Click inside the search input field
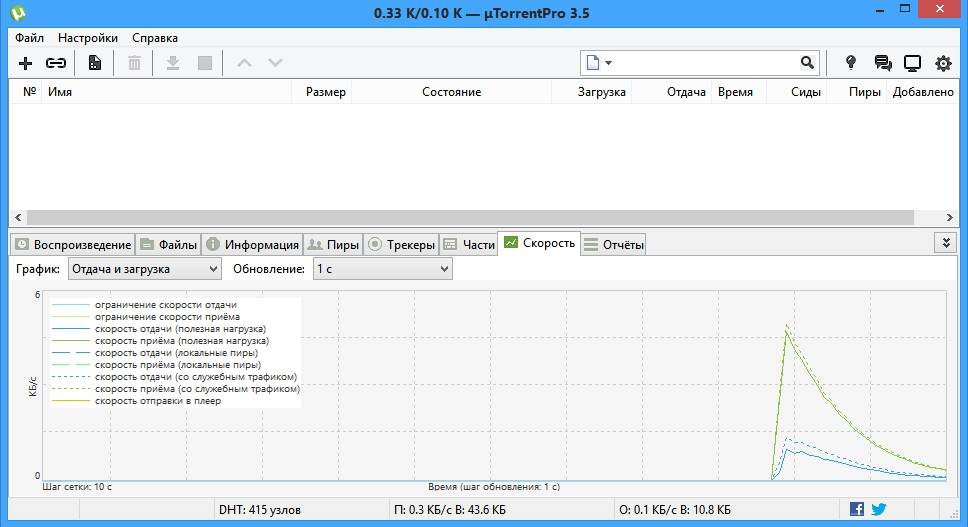This screenshot has width=968, height=527. click(x=706, y=62)
